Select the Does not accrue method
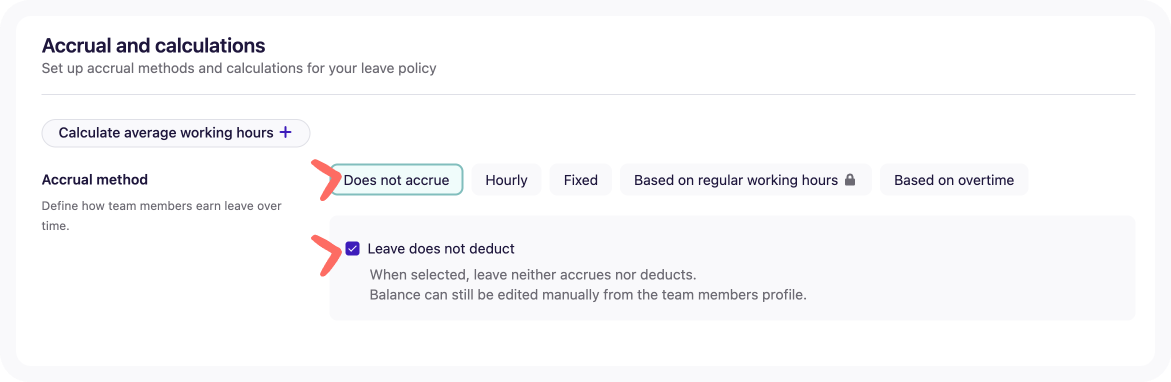This screenshot has height=382, width=1171. (397, 180)
